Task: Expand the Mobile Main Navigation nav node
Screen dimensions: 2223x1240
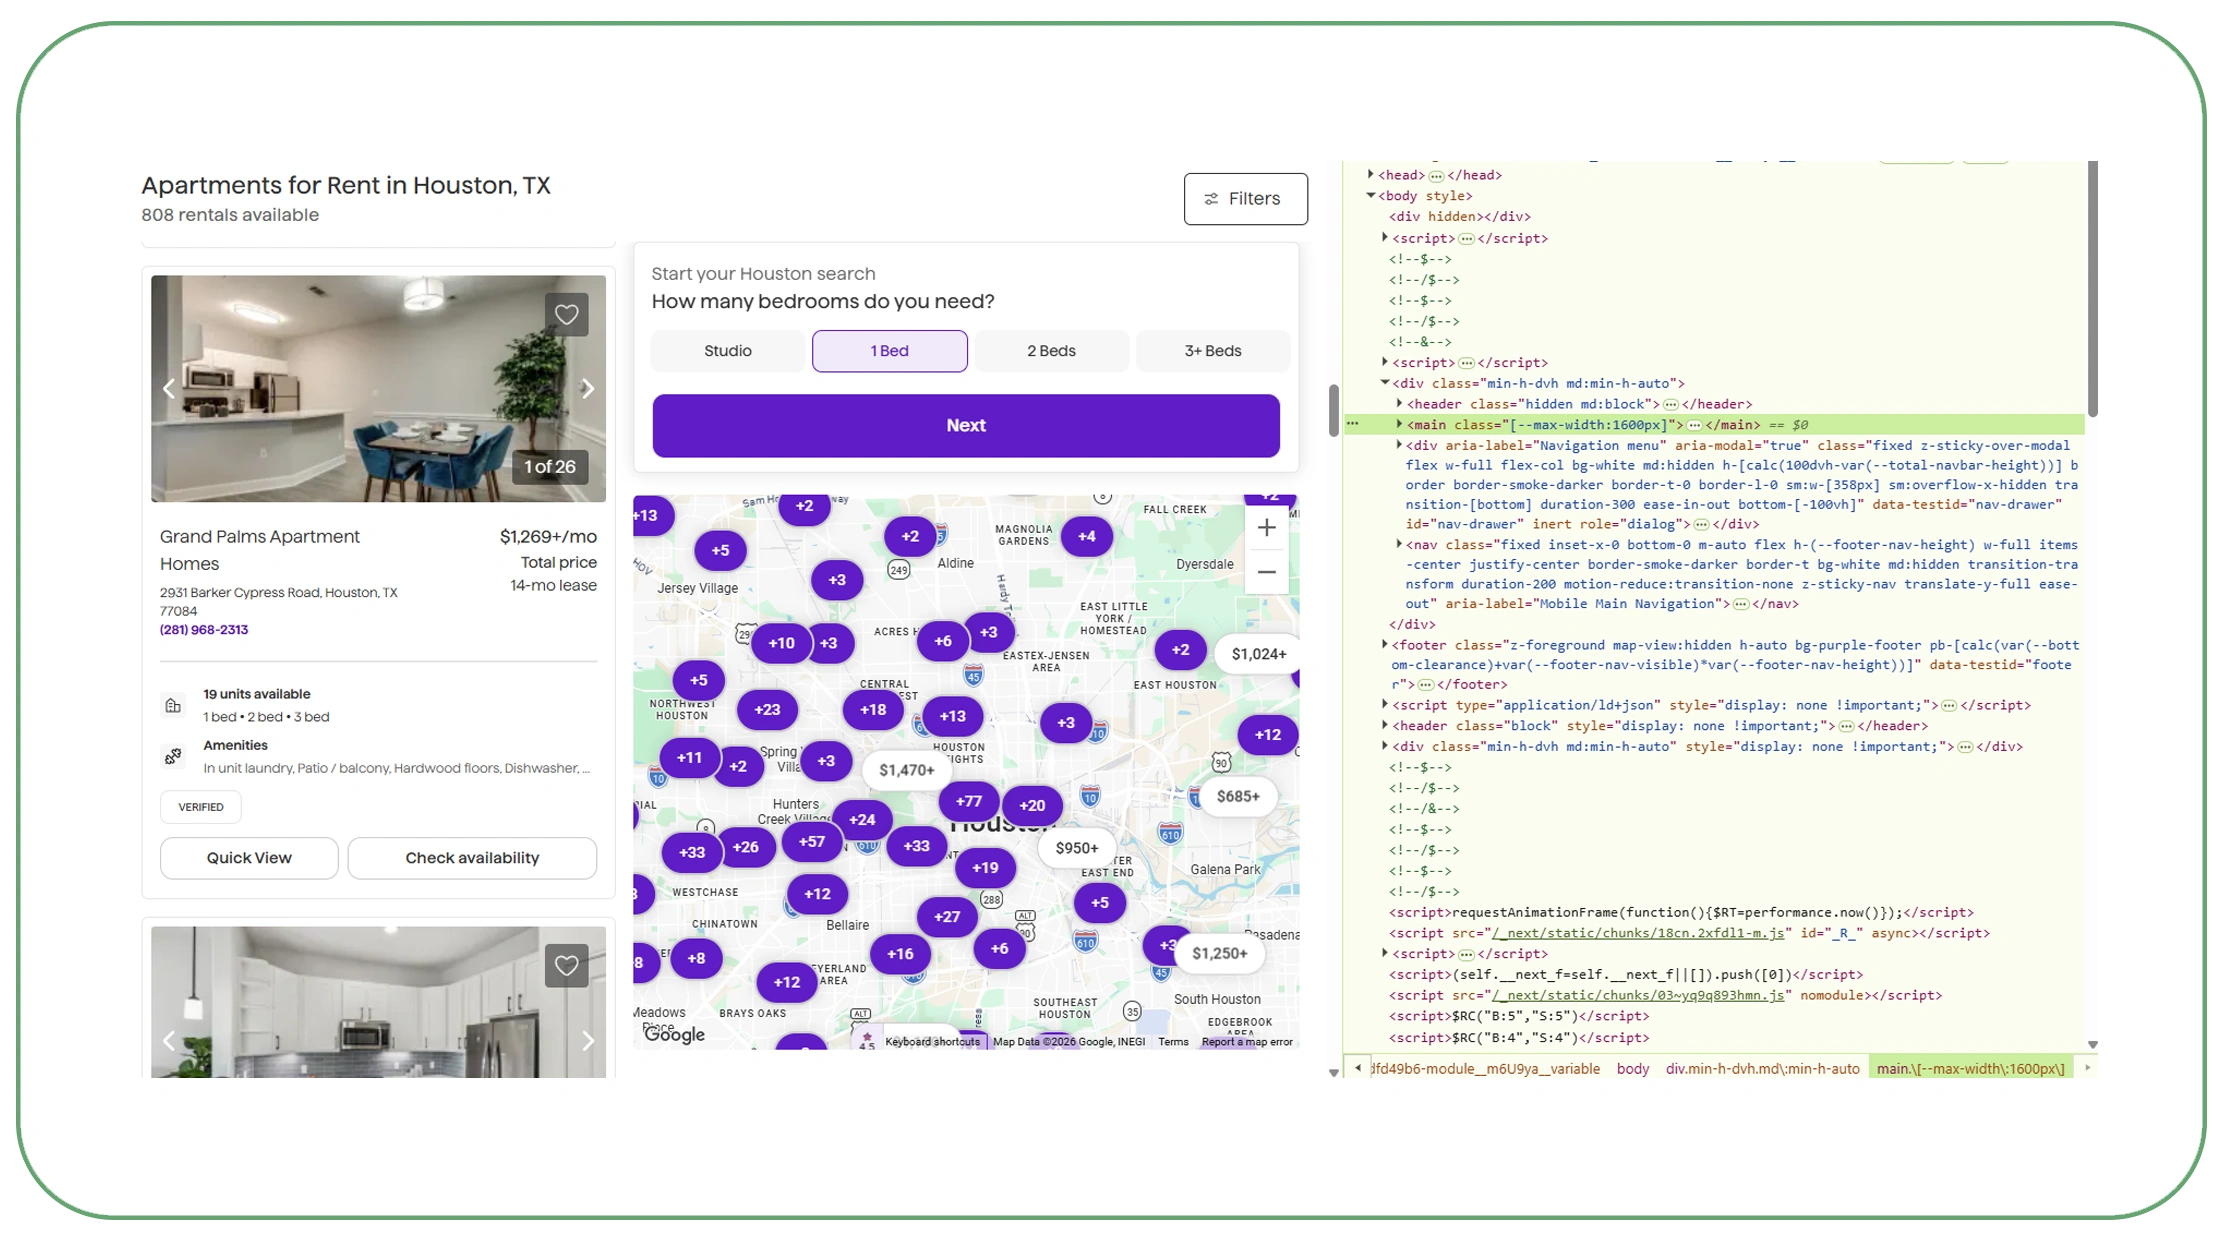Action: click(x=1399, y=545)
